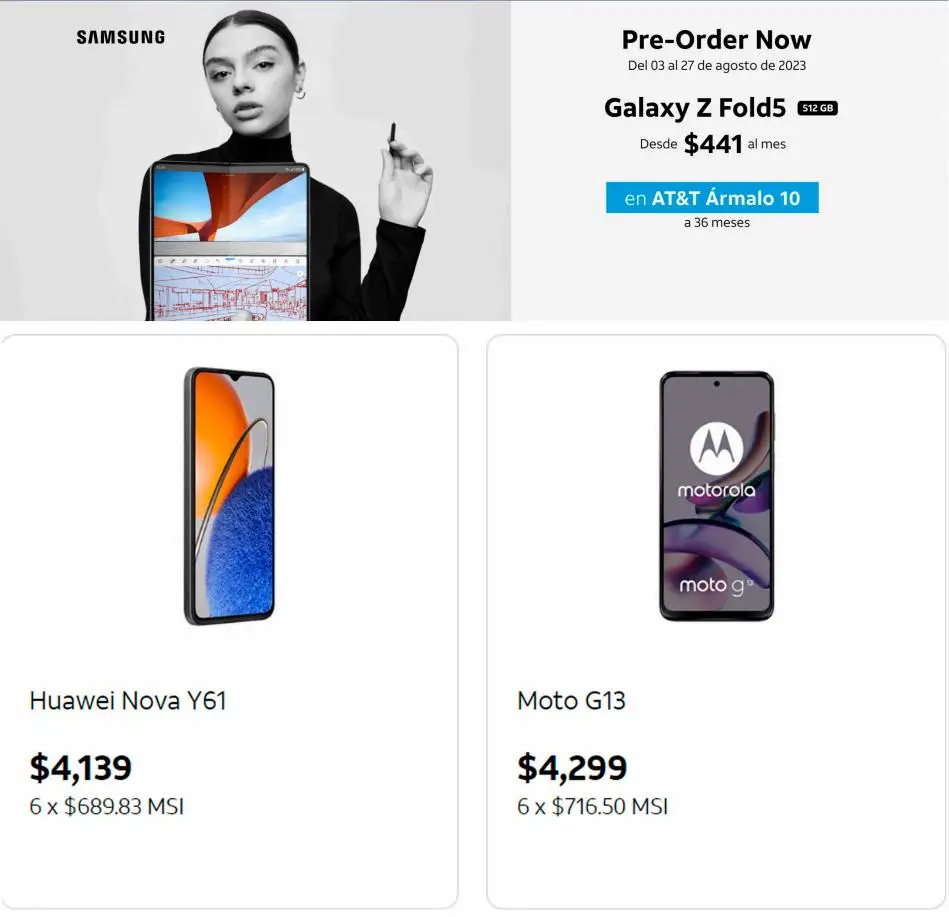The width and height of the screenshot is (949, 917).
Task: Click the Samsung logo in banner
Action: point(120,38)
